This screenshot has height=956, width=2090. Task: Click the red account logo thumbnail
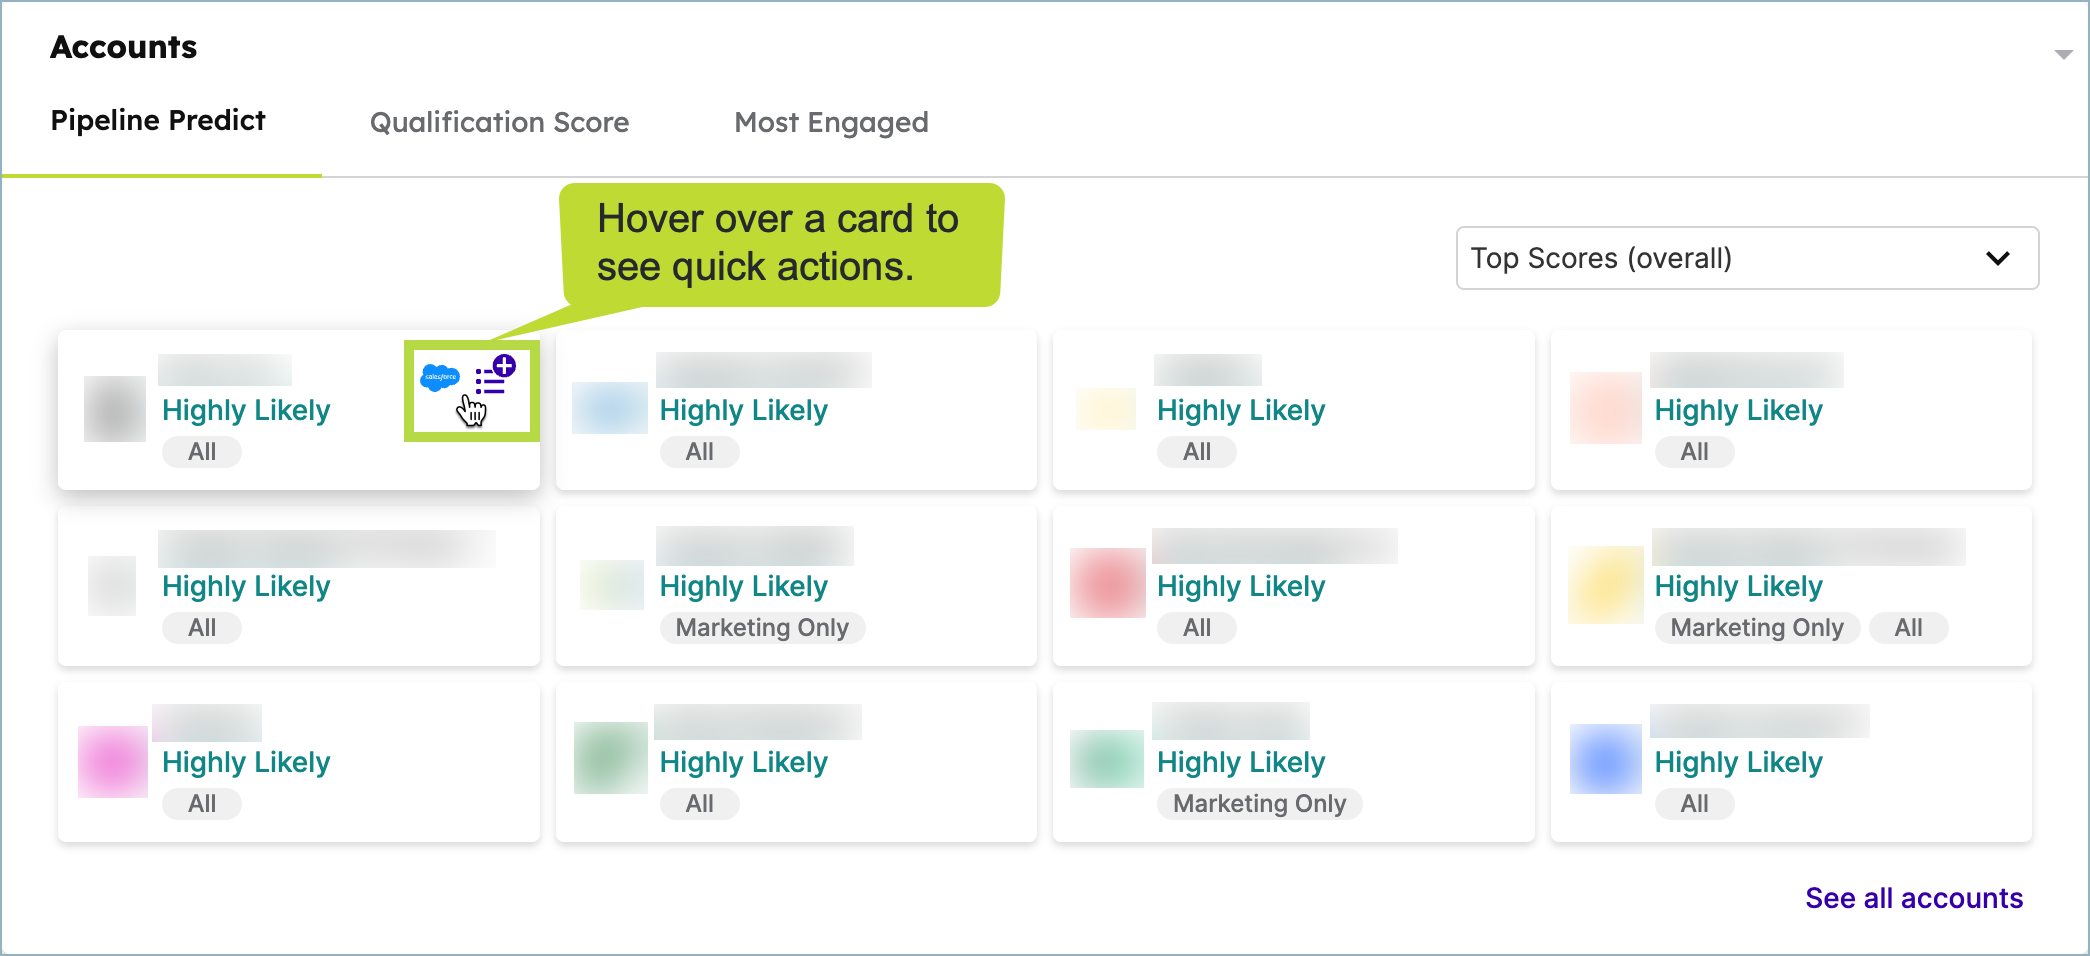[1106, 585]
